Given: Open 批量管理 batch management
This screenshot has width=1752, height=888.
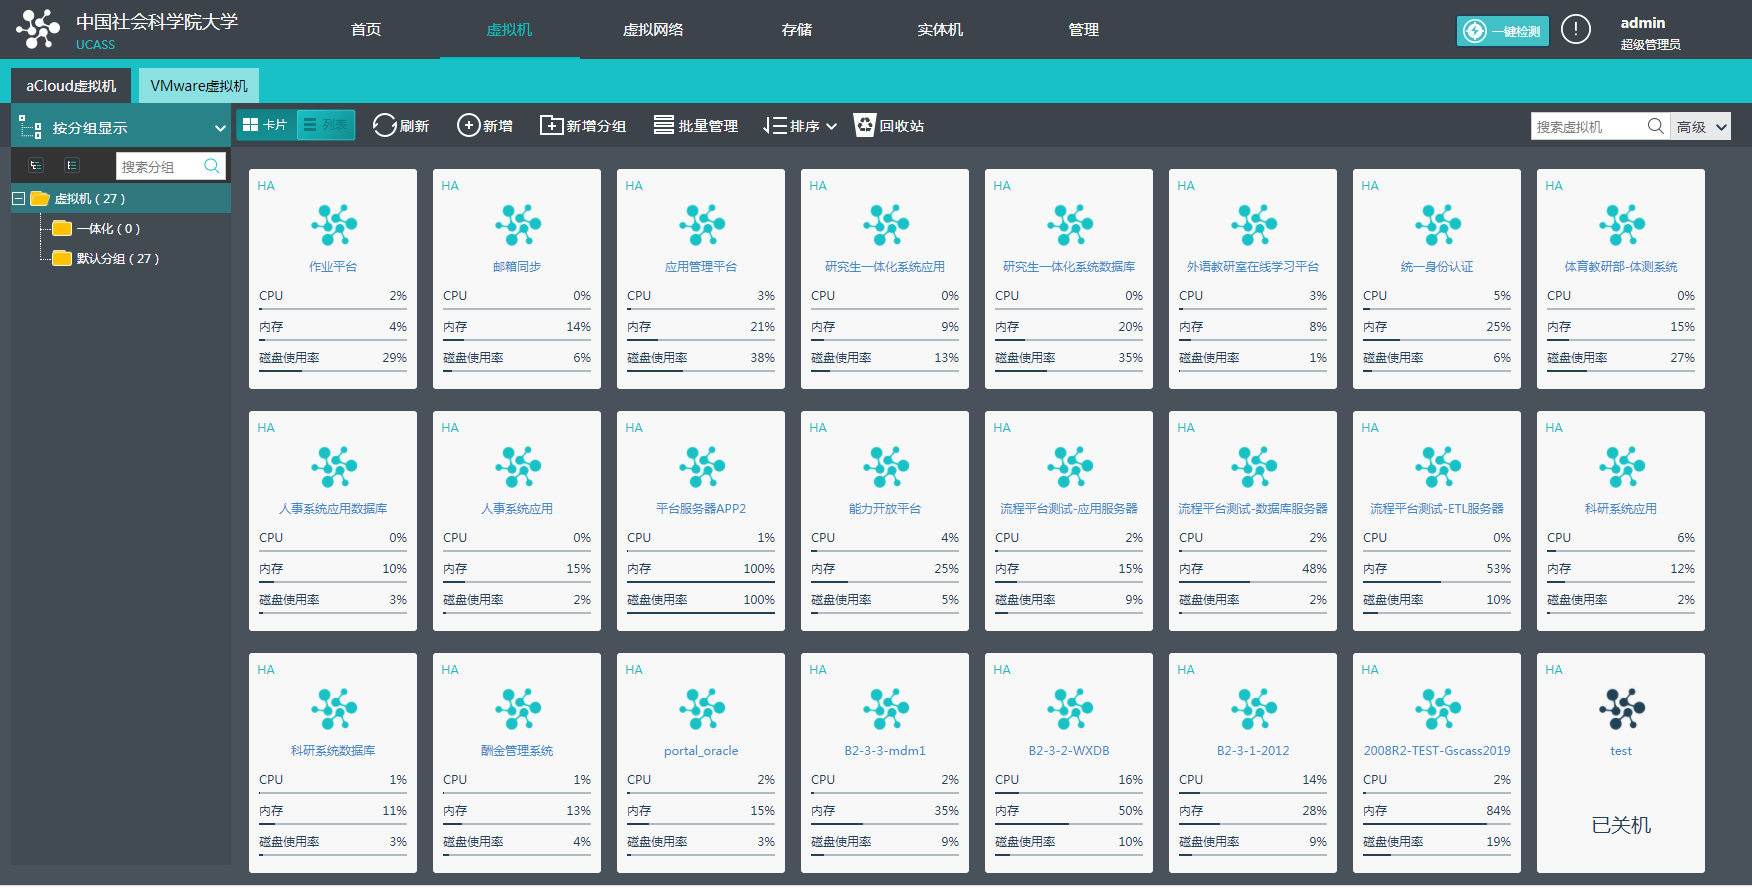Looking at the screenshot, I should (x=696, y=126).
